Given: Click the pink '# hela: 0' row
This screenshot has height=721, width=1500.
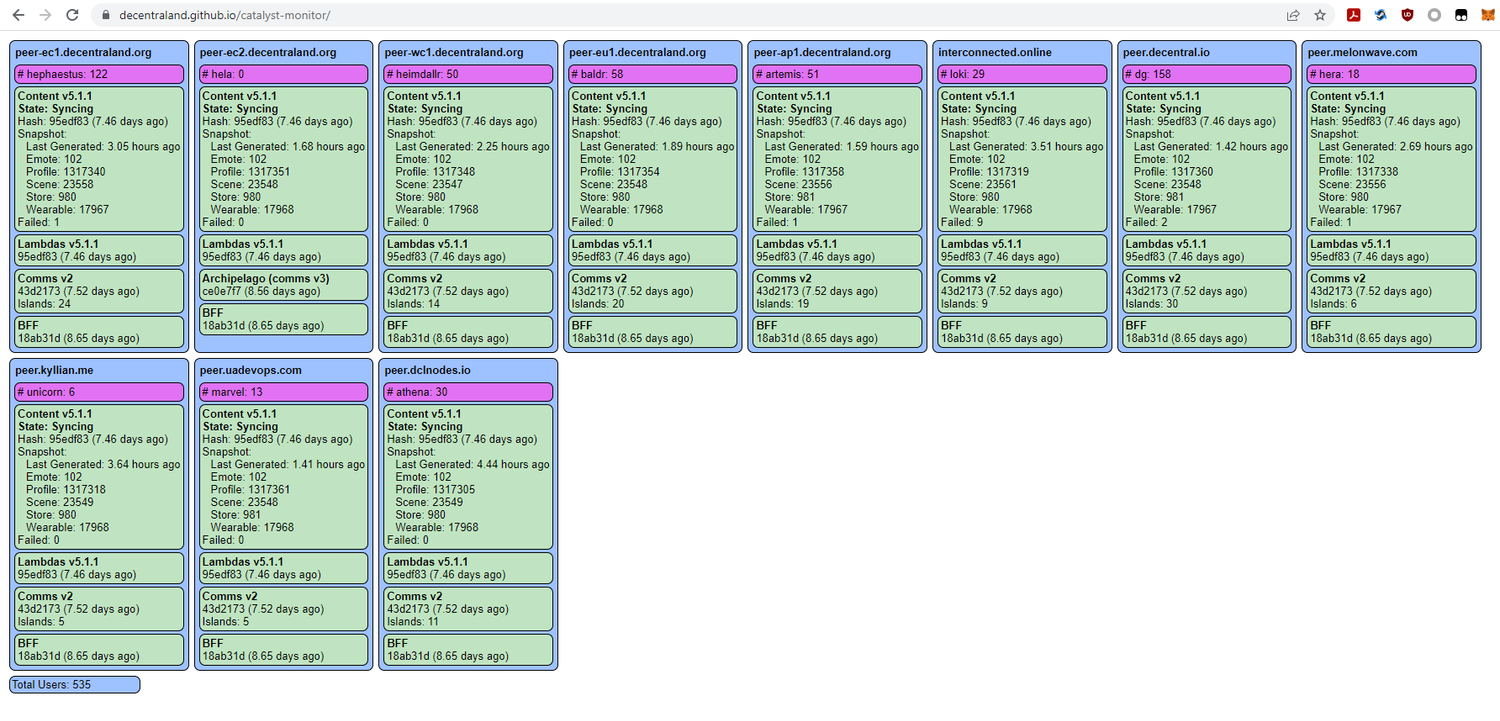Looking at the screenshot, I should click(x=284, y=74).
